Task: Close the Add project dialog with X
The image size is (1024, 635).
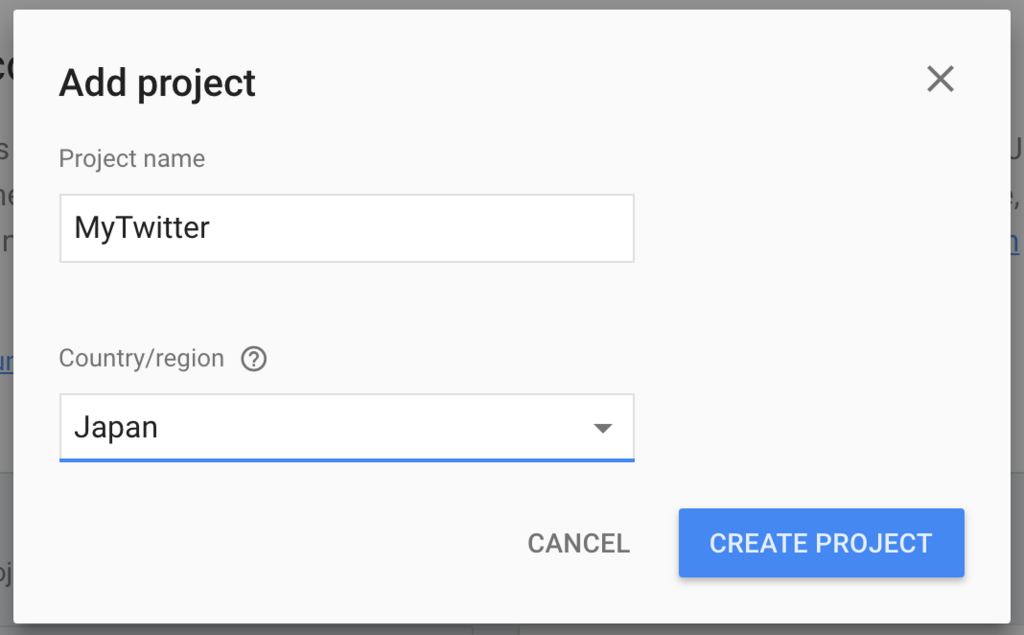Action: click(940, 79)
